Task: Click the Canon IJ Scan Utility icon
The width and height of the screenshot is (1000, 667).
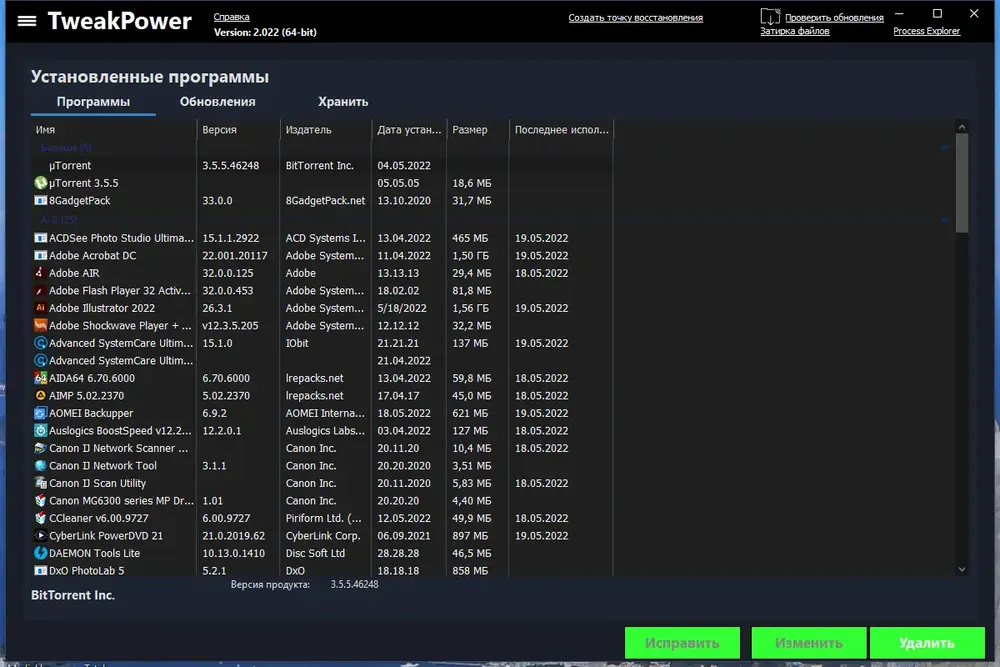Action: click(40, 483)
